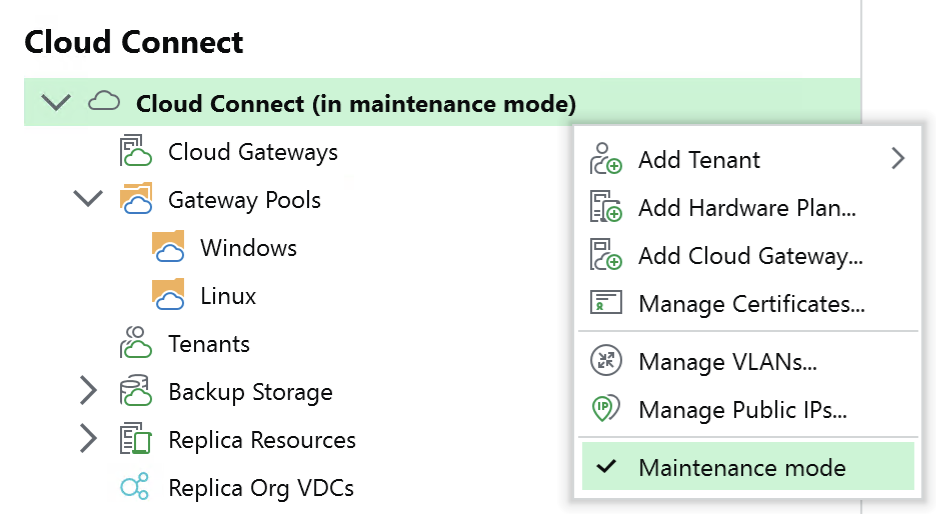Click the Linux gateway pool folder icon
Image resolution: width=936 pixels, height=514 pixels.
coord(168,294)
